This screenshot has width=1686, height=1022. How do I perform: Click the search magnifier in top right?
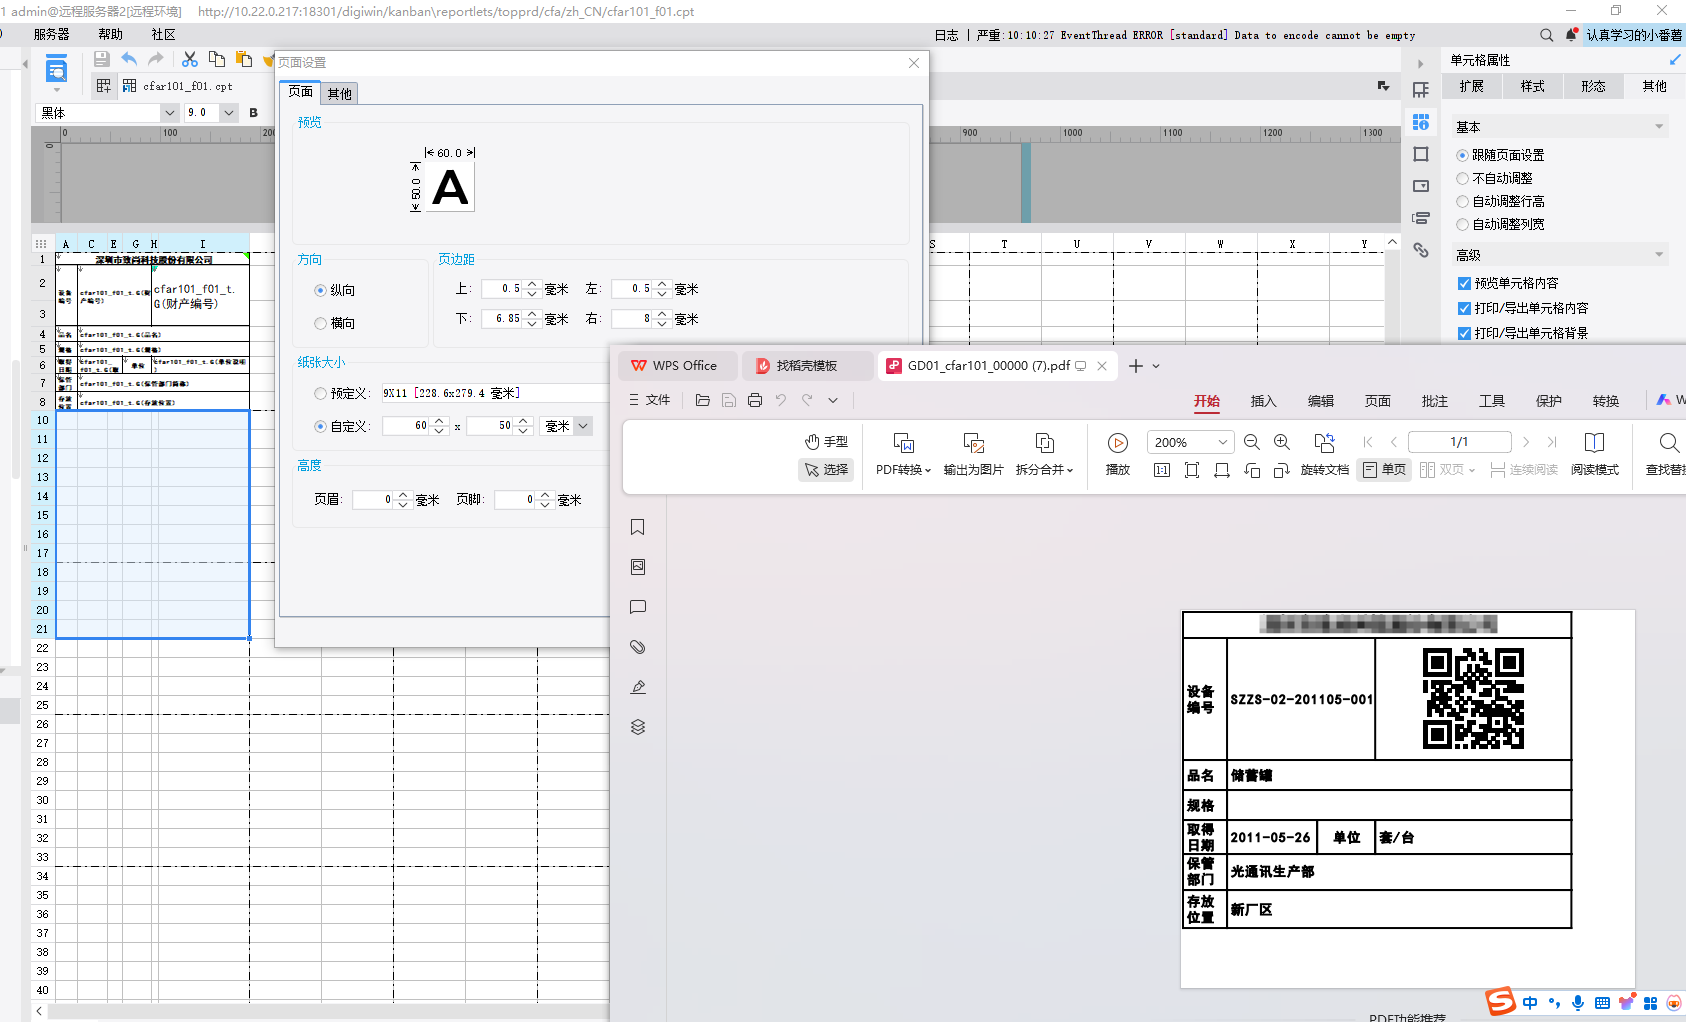pos(1546,35)
